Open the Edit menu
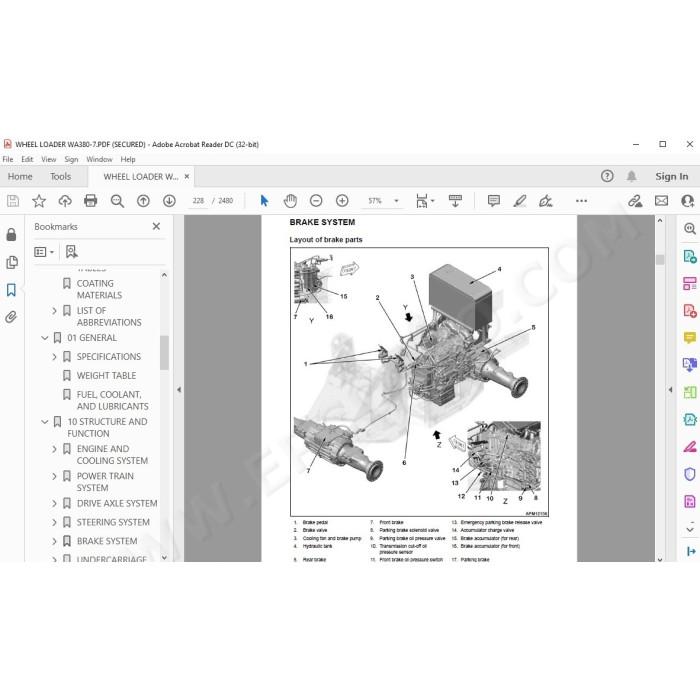This screenshot has height=700, width=700. pyautogui.click(x=27, y=159)
